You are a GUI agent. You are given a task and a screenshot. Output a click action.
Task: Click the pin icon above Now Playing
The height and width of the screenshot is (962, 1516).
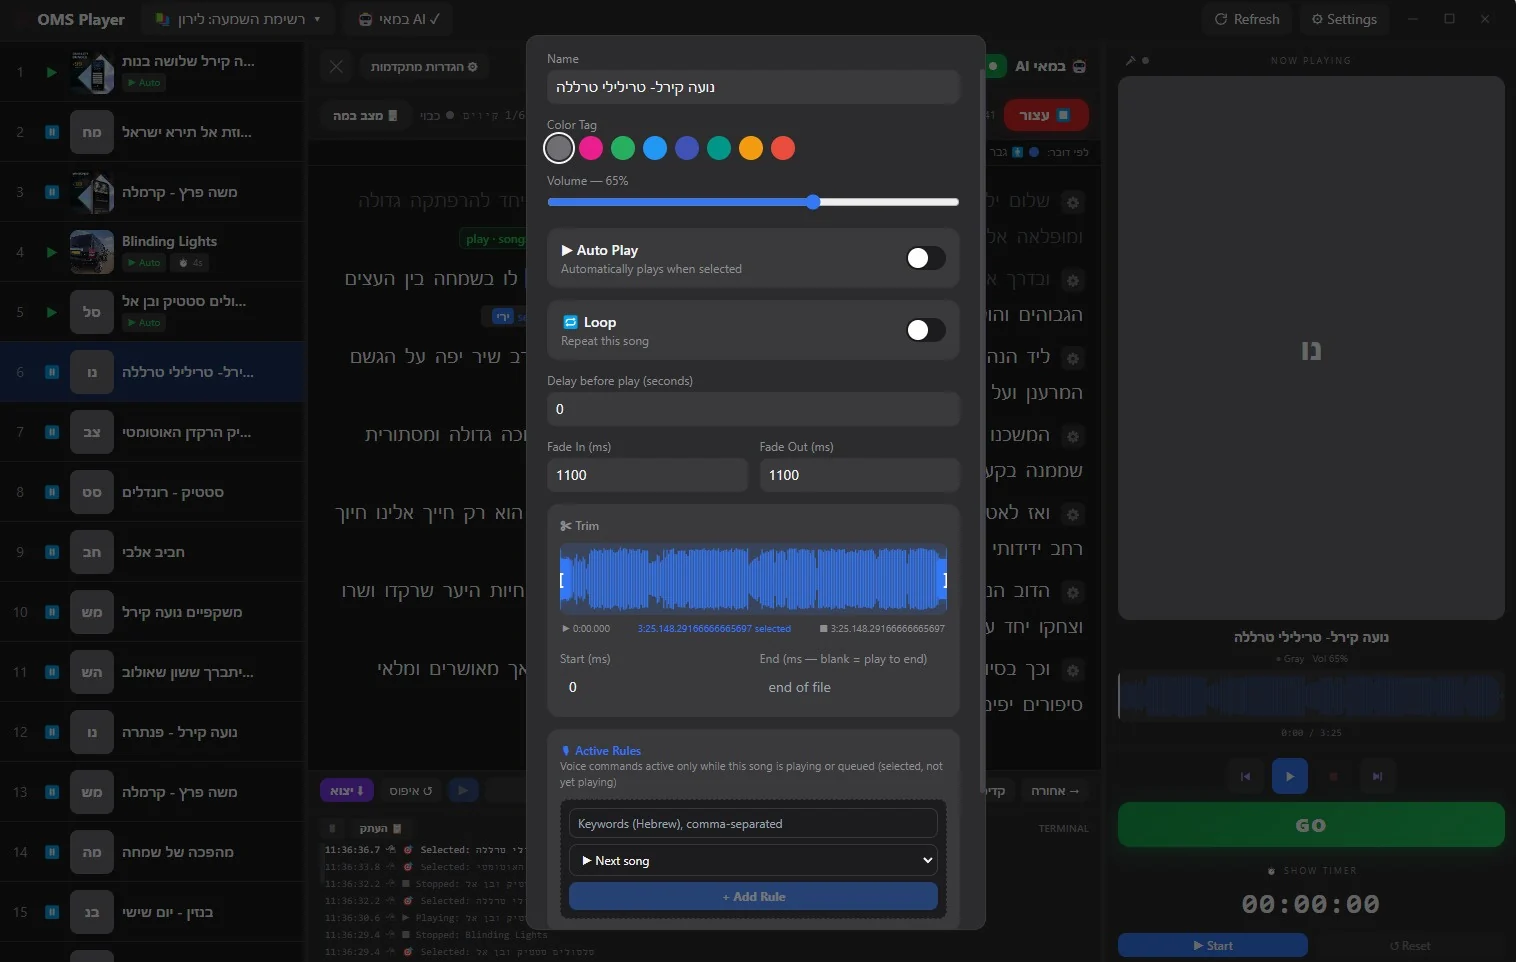pyautogui.click(x=1130, y=61)
